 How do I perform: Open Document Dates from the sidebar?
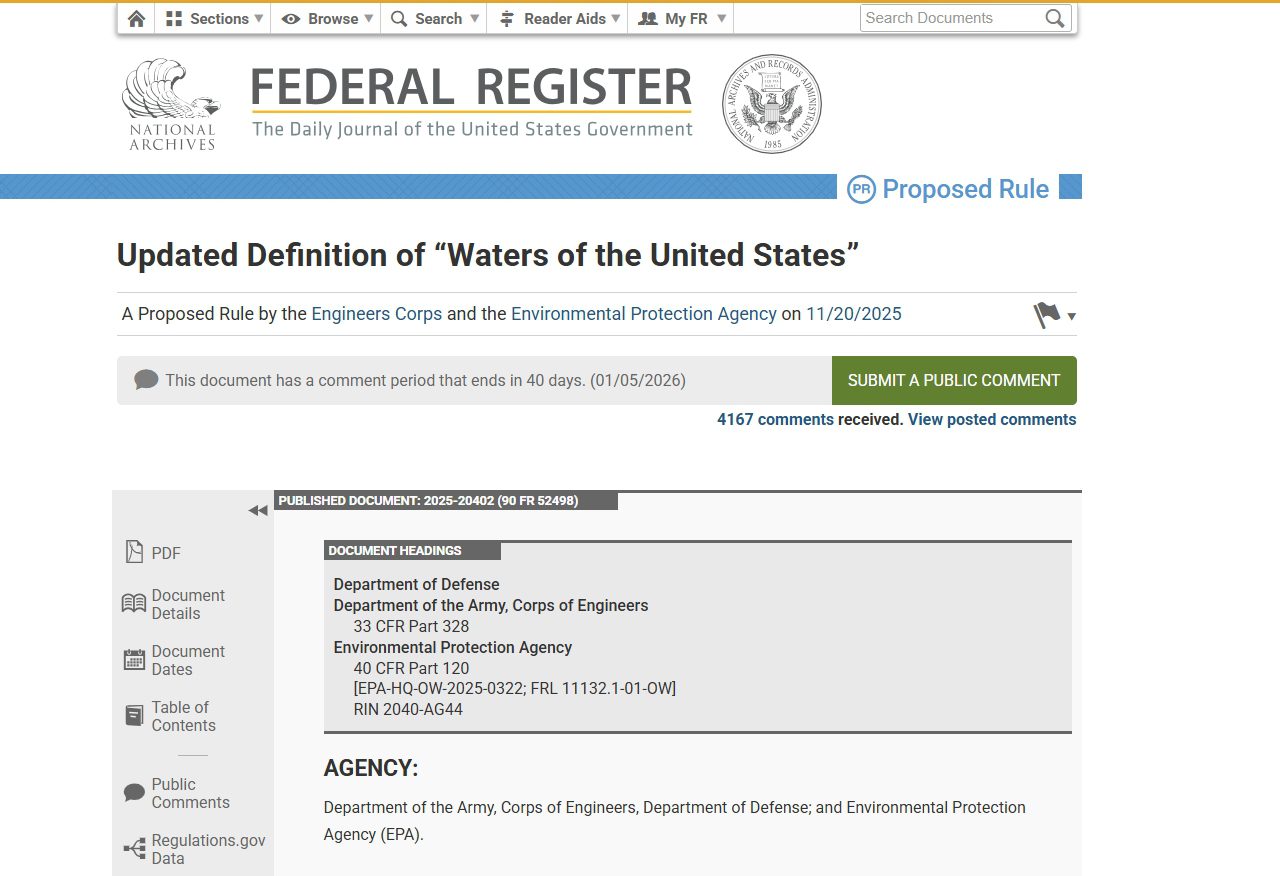coord(134,658)
